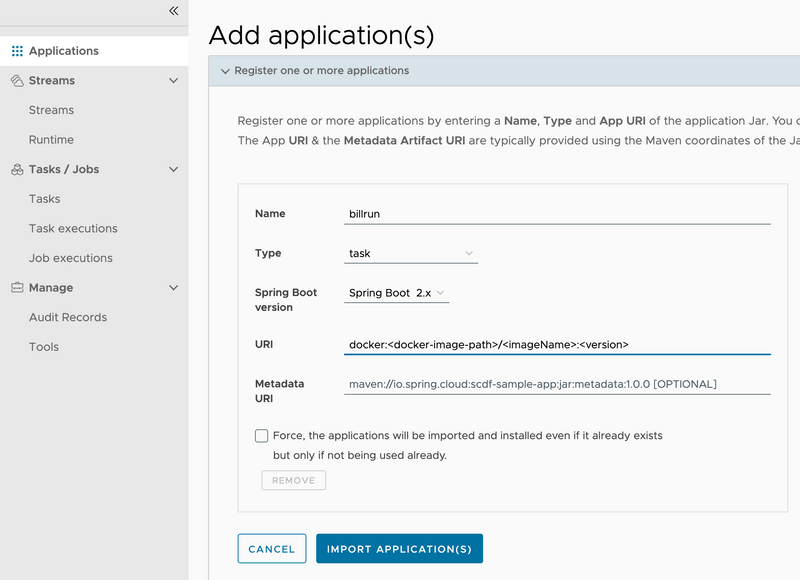This screenshot has height=580, width=800.
Task: Click the 'Metadata URI' field label
Action: coord(280,391)
